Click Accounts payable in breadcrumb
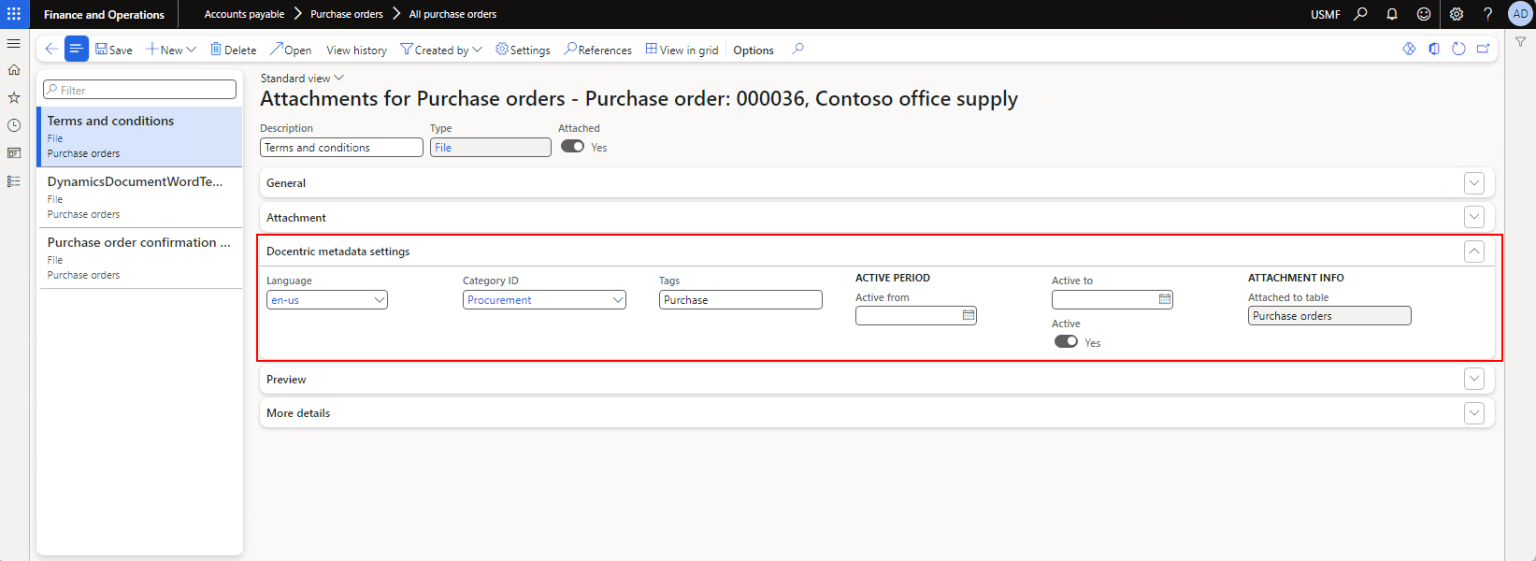1536x561 pixels. click(x=244, y=14)
